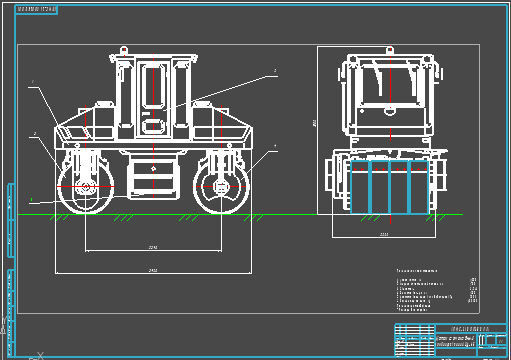Click the leftmost blue roller section in front view
Screen dimensions: 511x360
click(360, 187)
